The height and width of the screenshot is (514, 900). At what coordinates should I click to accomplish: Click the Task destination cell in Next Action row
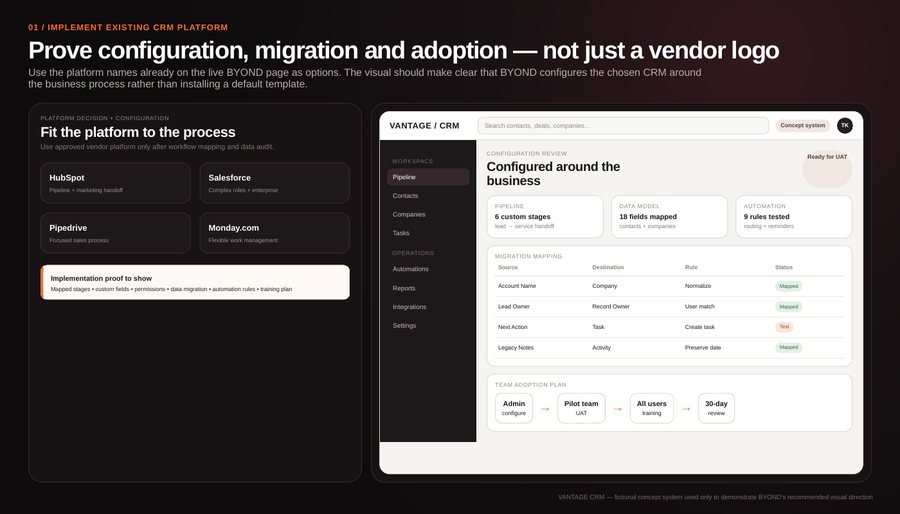click(598, 327)
